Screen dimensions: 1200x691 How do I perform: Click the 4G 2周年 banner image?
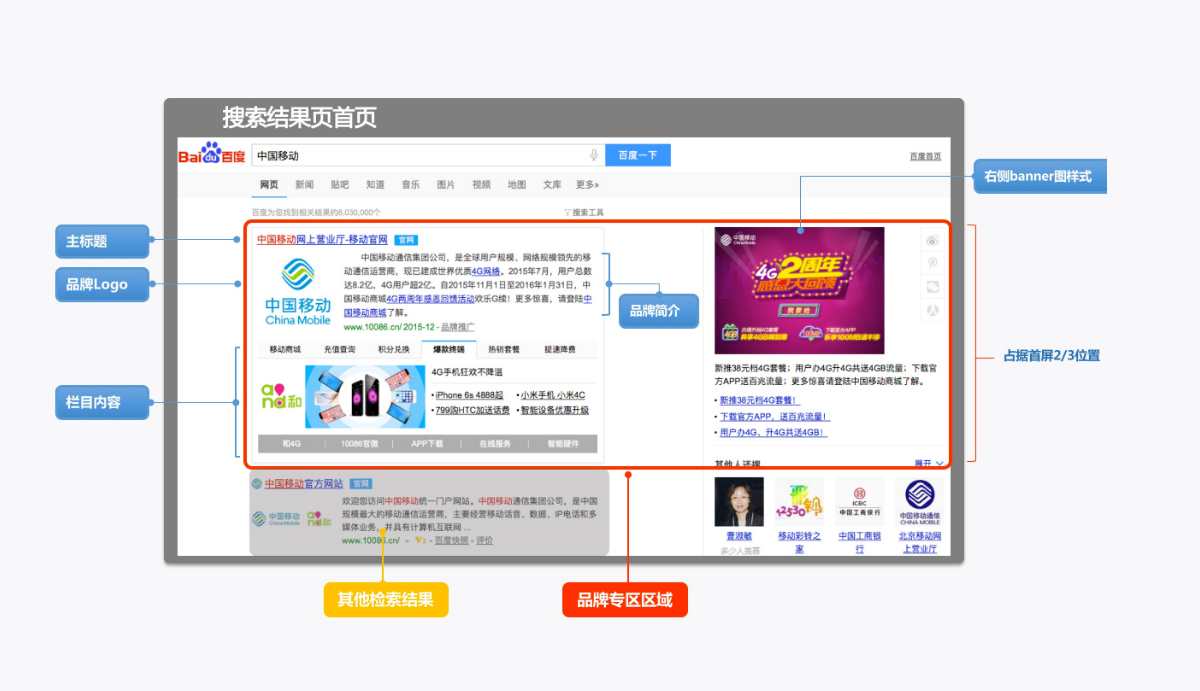(799, 290)
